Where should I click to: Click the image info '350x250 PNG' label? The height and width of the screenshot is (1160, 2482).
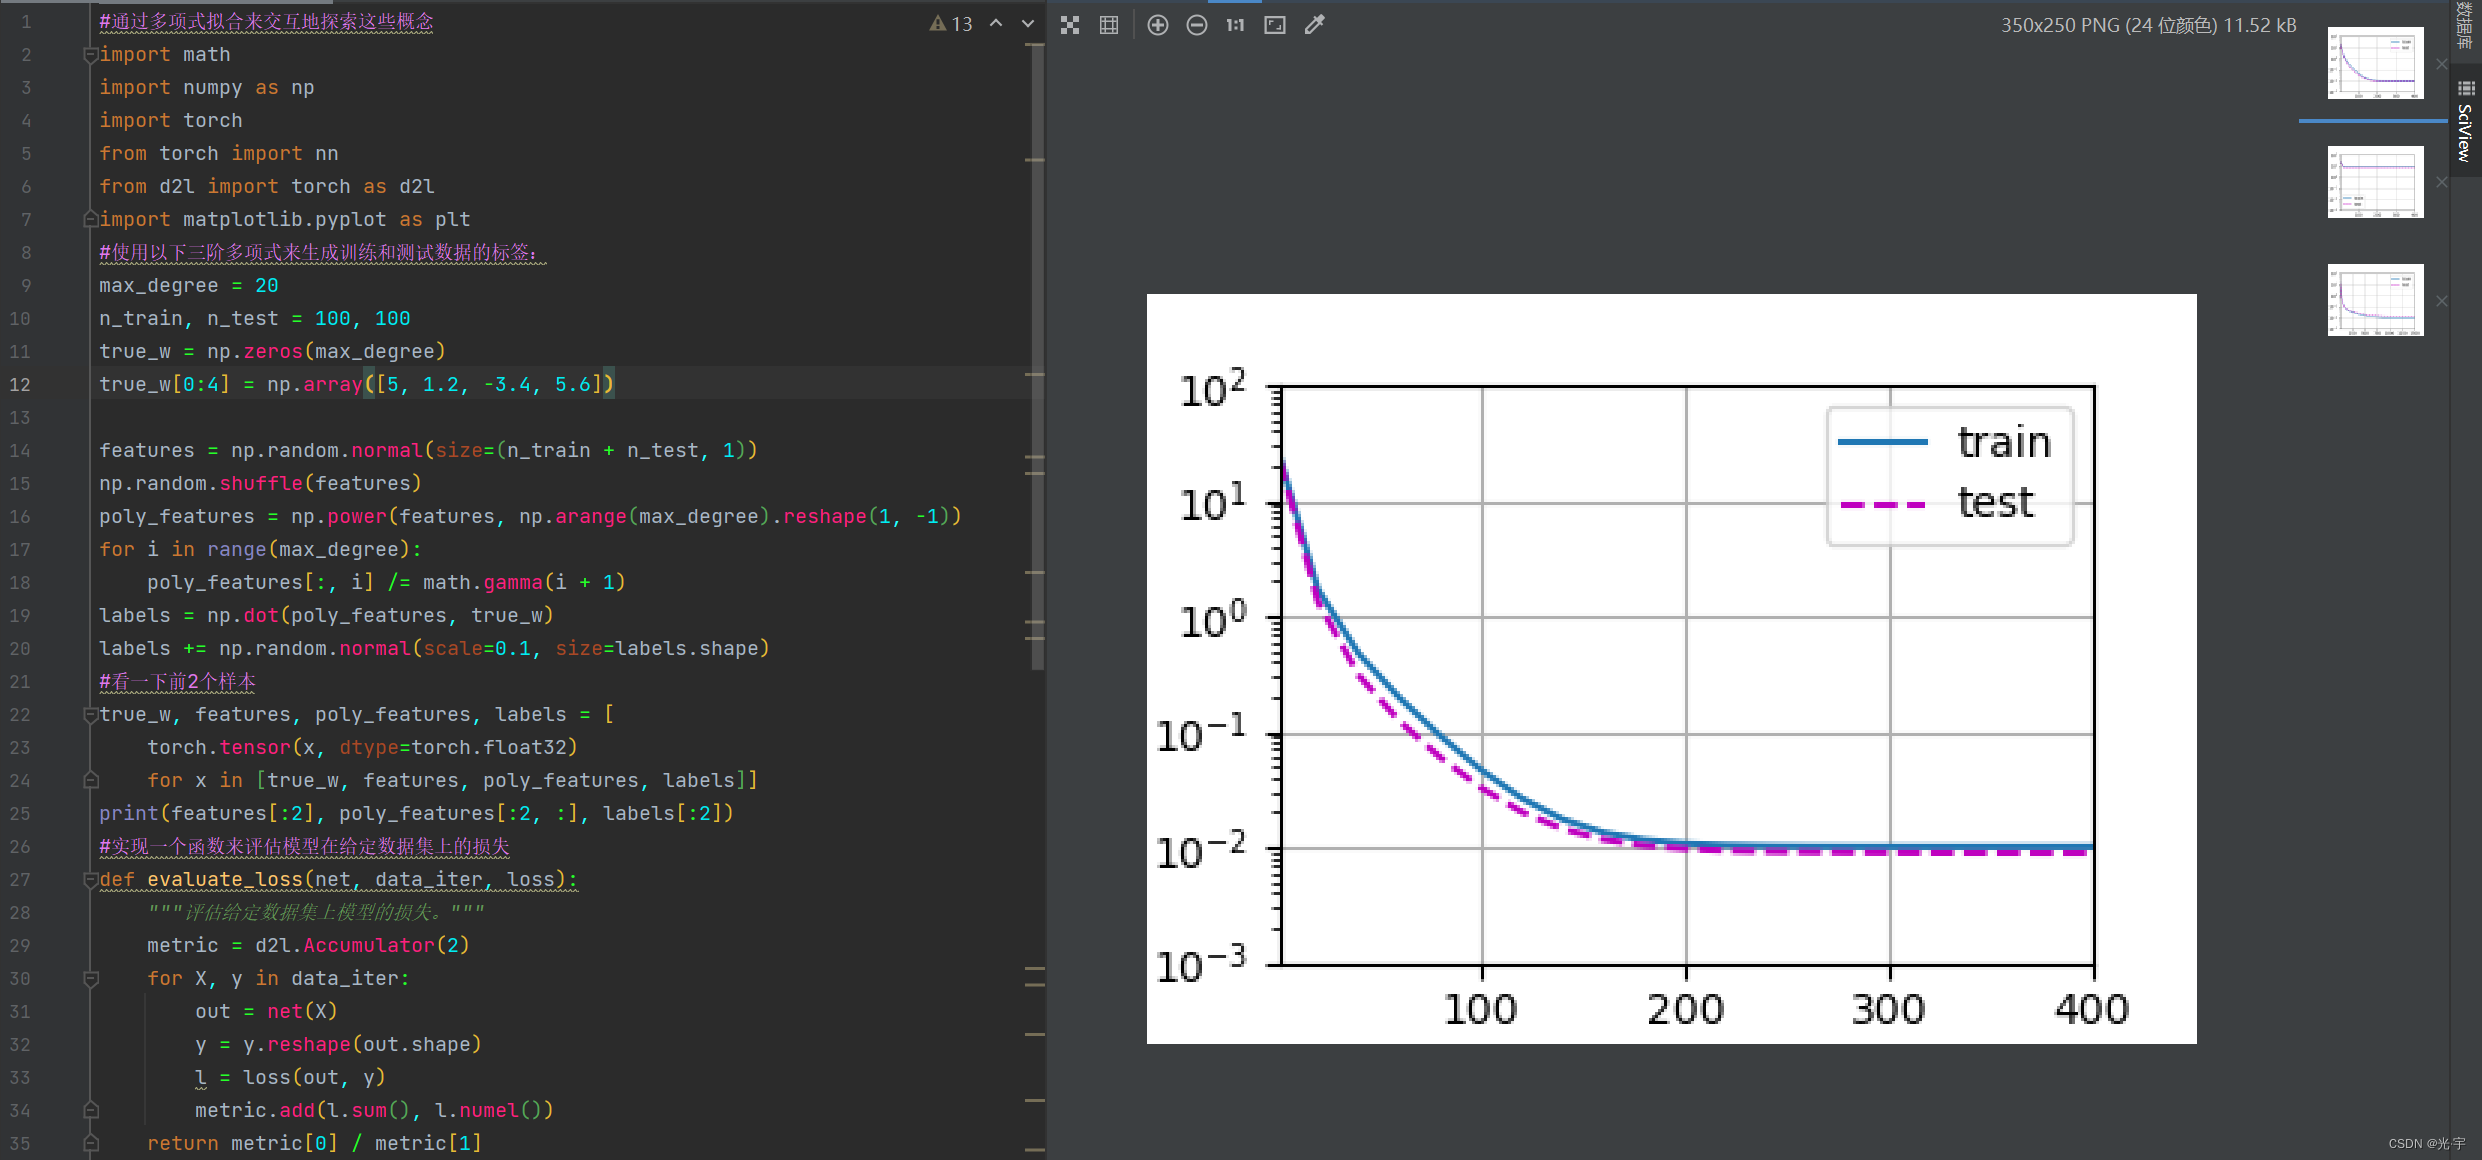point(2149,25)
